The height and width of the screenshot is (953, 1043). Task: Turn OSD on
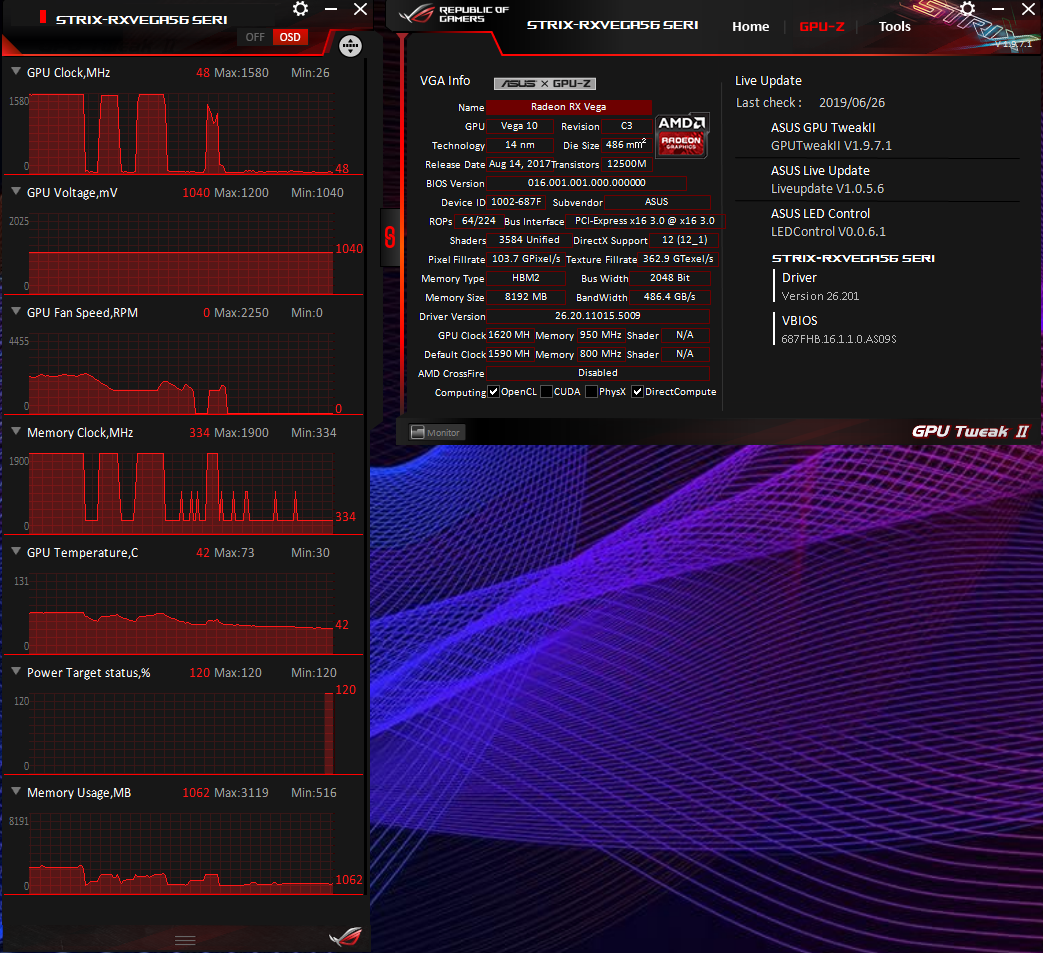[x=290, y=37]
